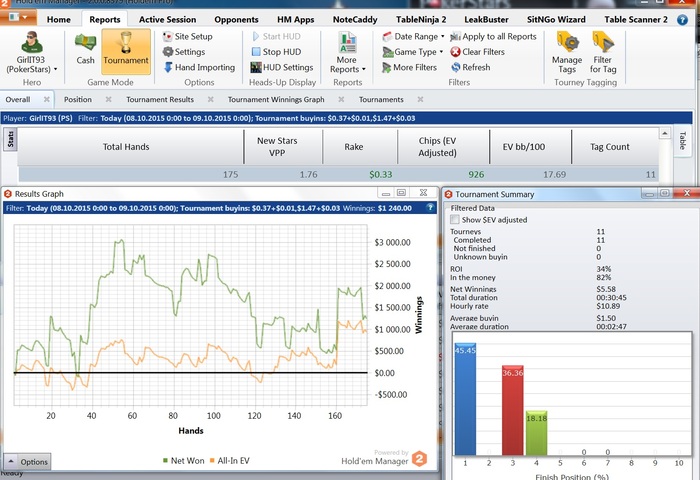The height and width of the screenshot is (480, 700).
Task: Select Tournament game mode
Action: tap(126, 51)
